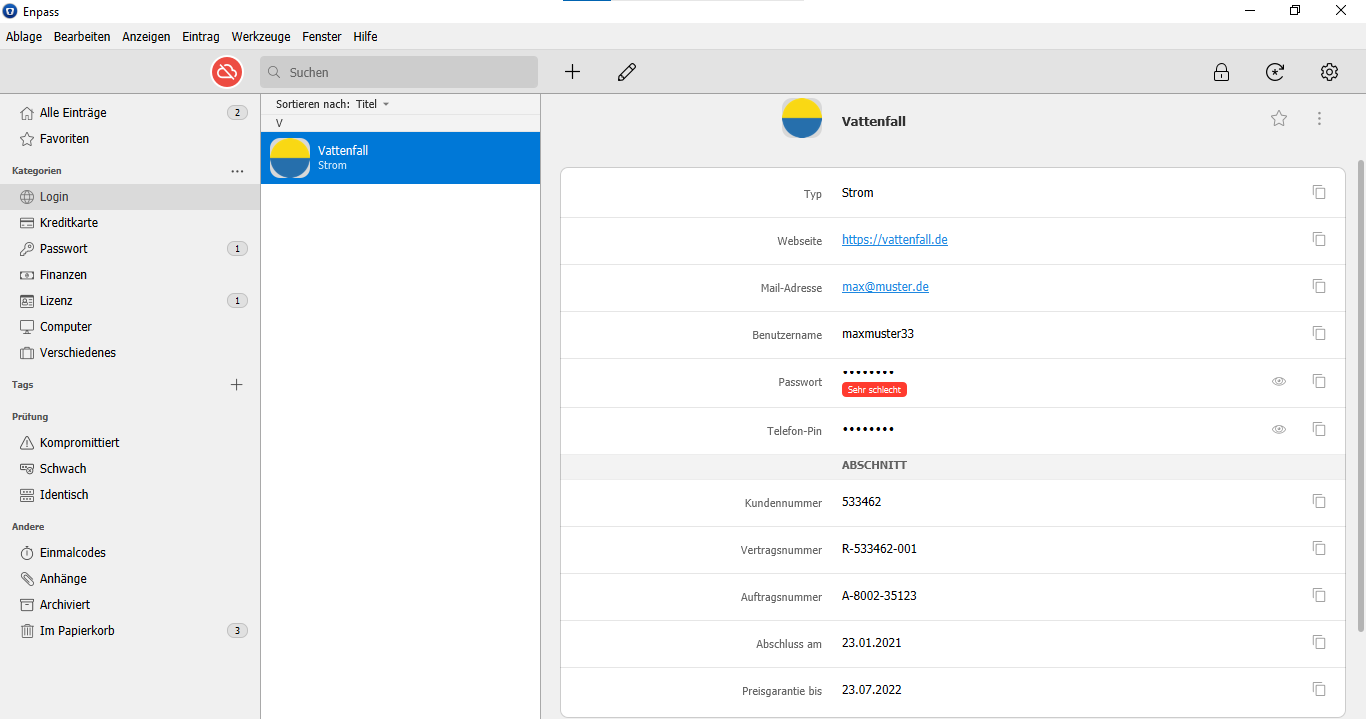Copy the Mail-Adresse value
Viewport: 1366px width, 719px height.
point(1319,286)
